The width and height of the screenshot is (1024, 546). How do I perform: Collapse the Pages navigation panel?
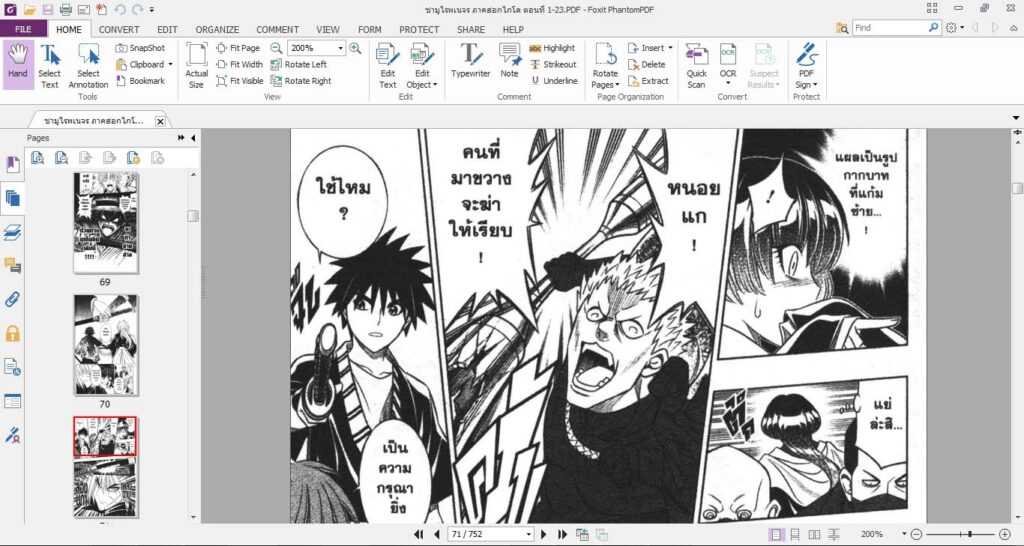[193, 138]
